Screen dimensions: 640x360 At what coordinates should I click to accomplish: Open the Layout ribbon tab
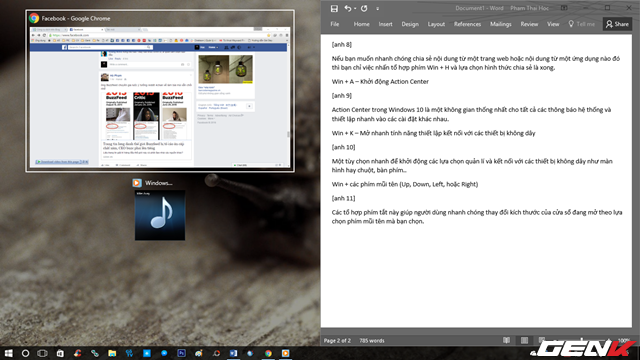coord(436,24)
